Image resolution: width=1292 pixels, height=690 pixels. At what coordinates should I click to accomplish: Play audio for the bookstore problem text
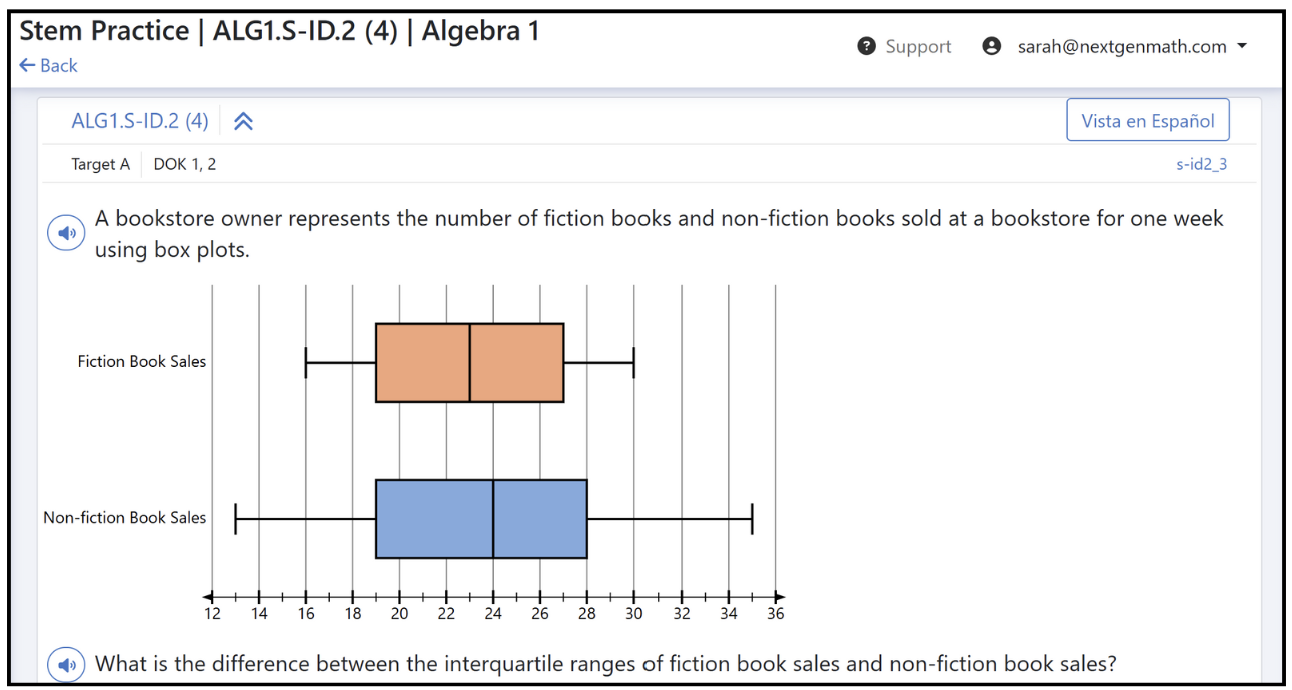66,234
